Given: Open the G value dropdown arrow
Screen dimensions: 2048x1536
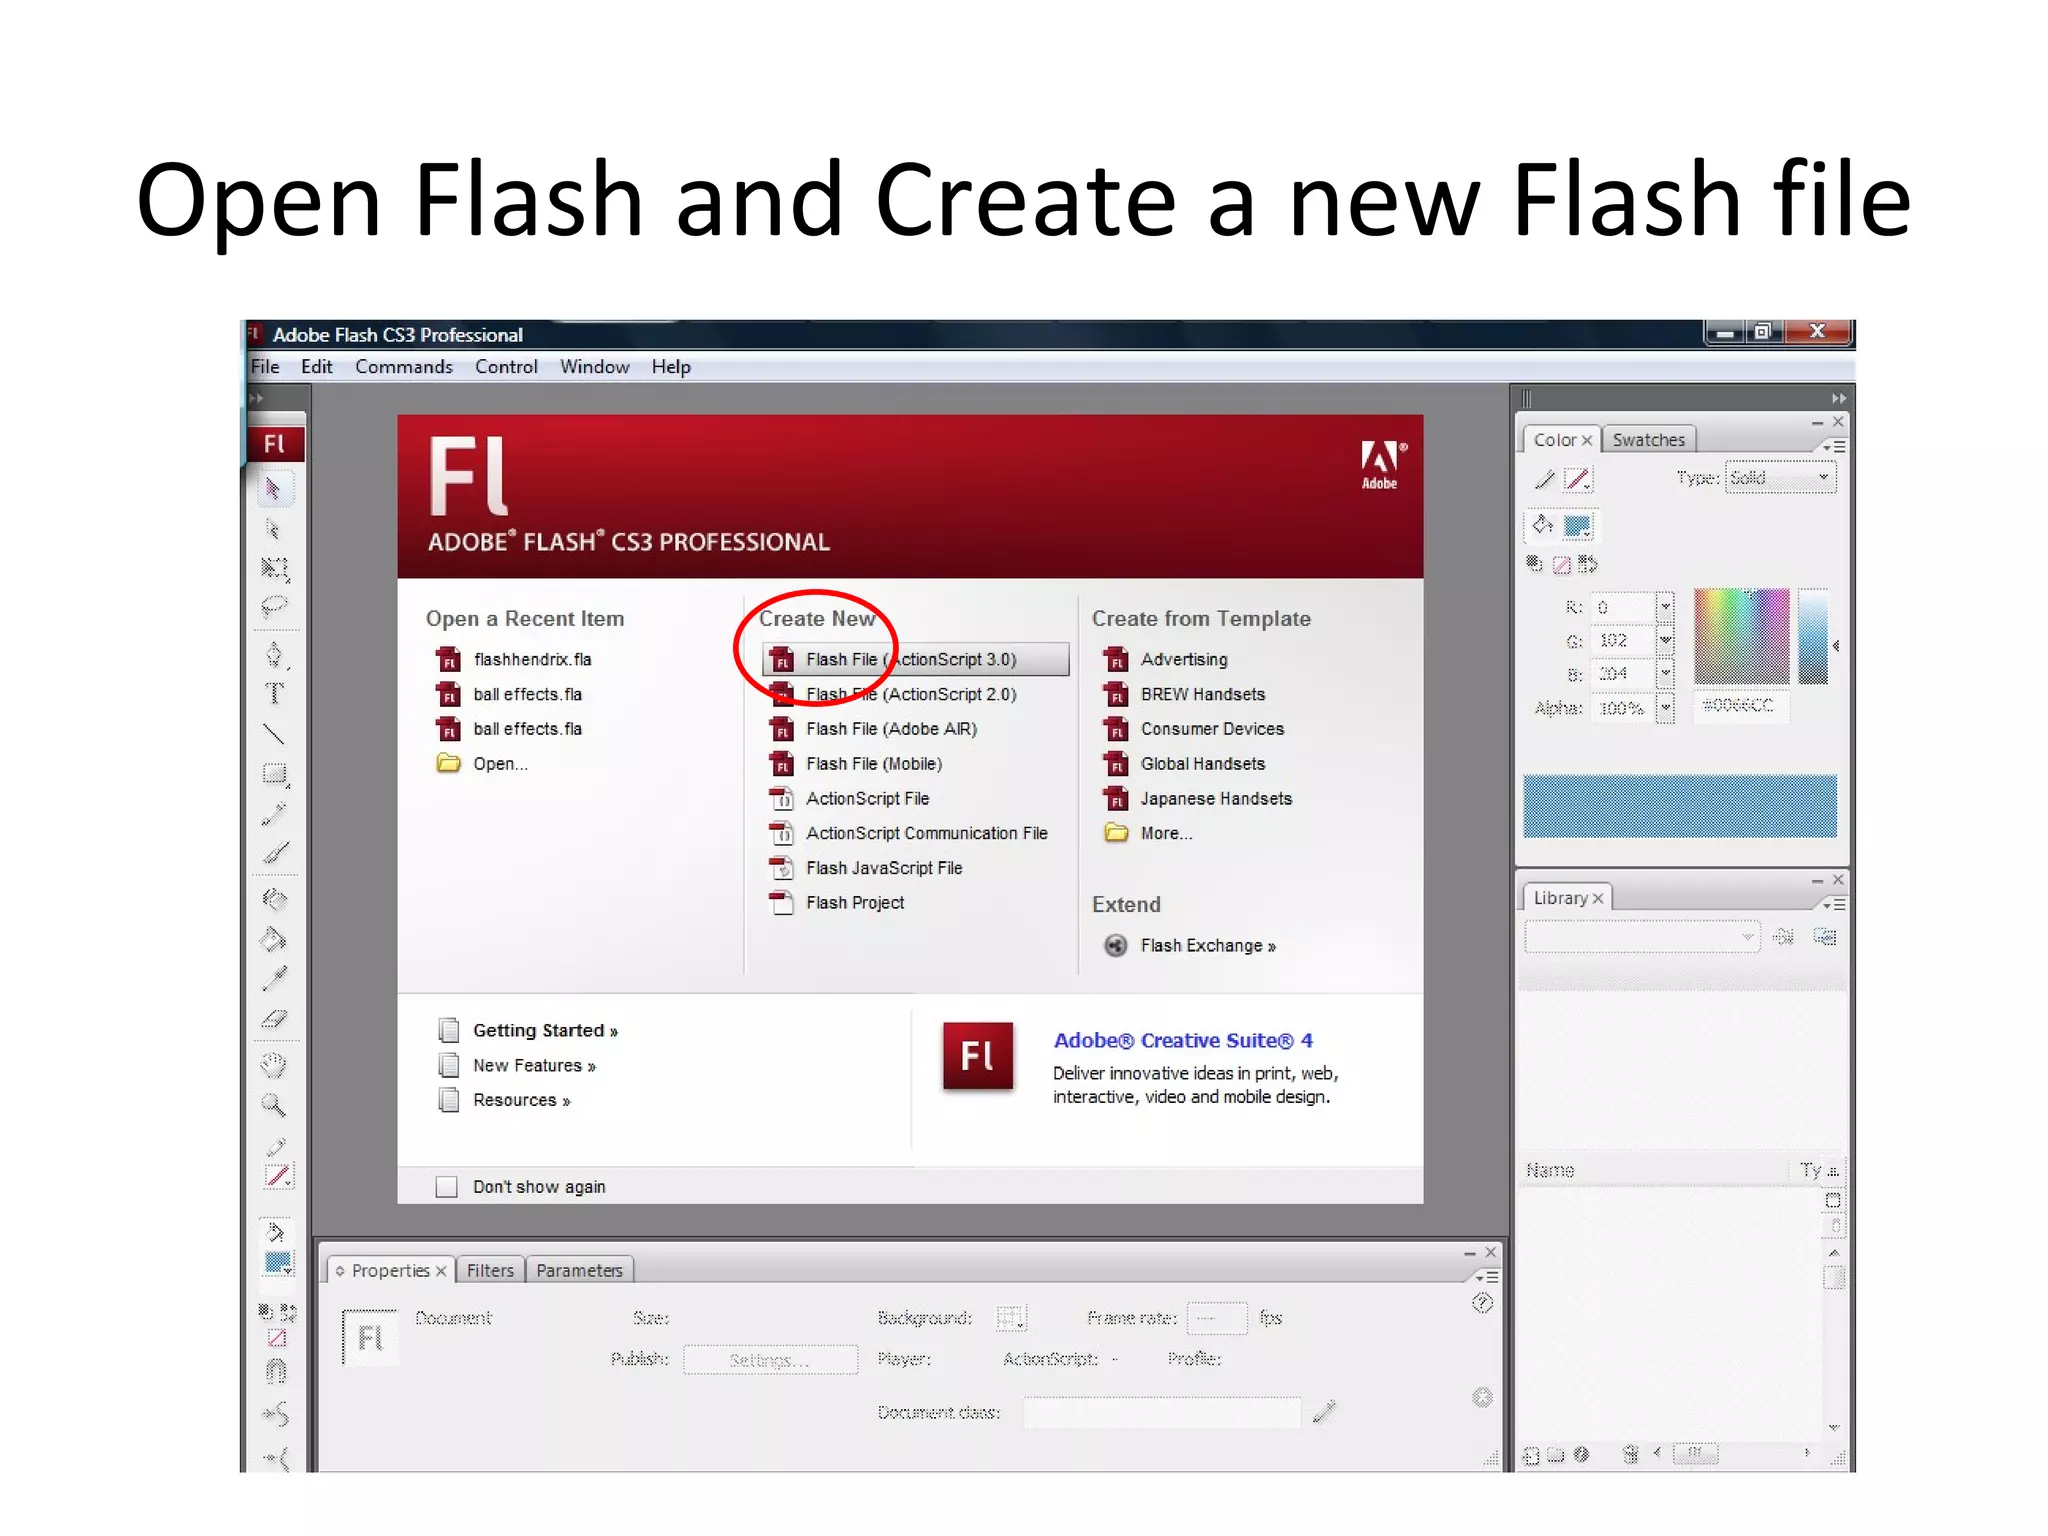Looking at the screenshot, I should (x=1665, y=640).
